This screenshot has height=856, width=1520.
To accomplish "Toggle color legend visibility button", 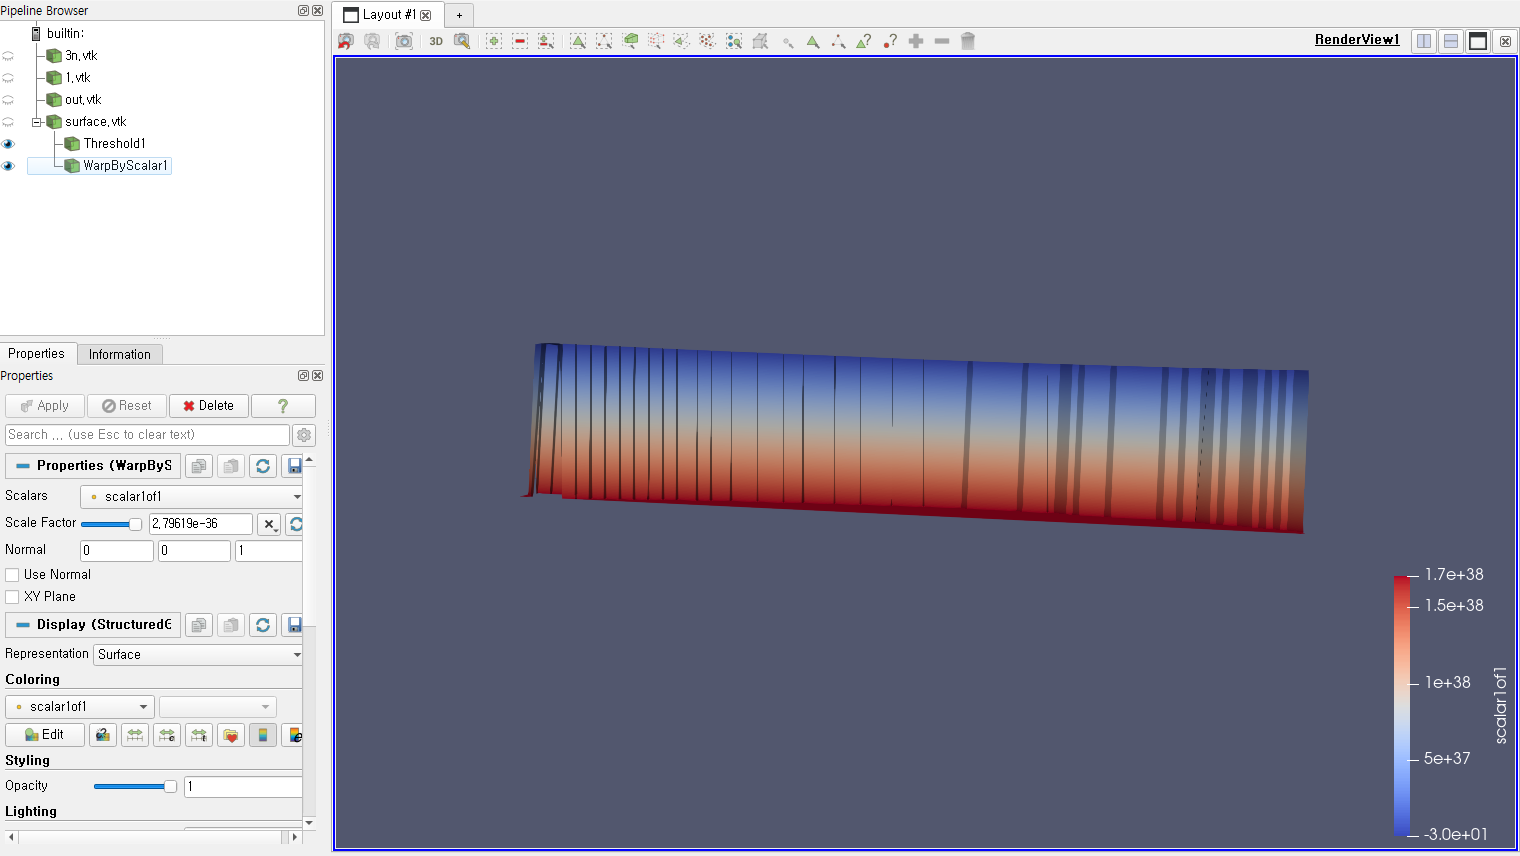I will [x=263, y=735].
